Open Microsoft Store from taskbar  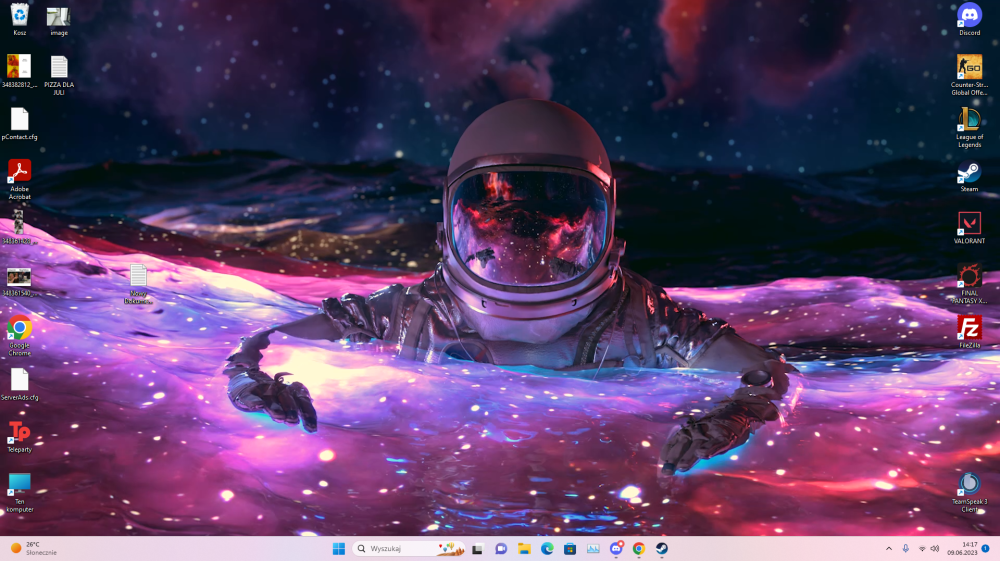tap(570, 549)
